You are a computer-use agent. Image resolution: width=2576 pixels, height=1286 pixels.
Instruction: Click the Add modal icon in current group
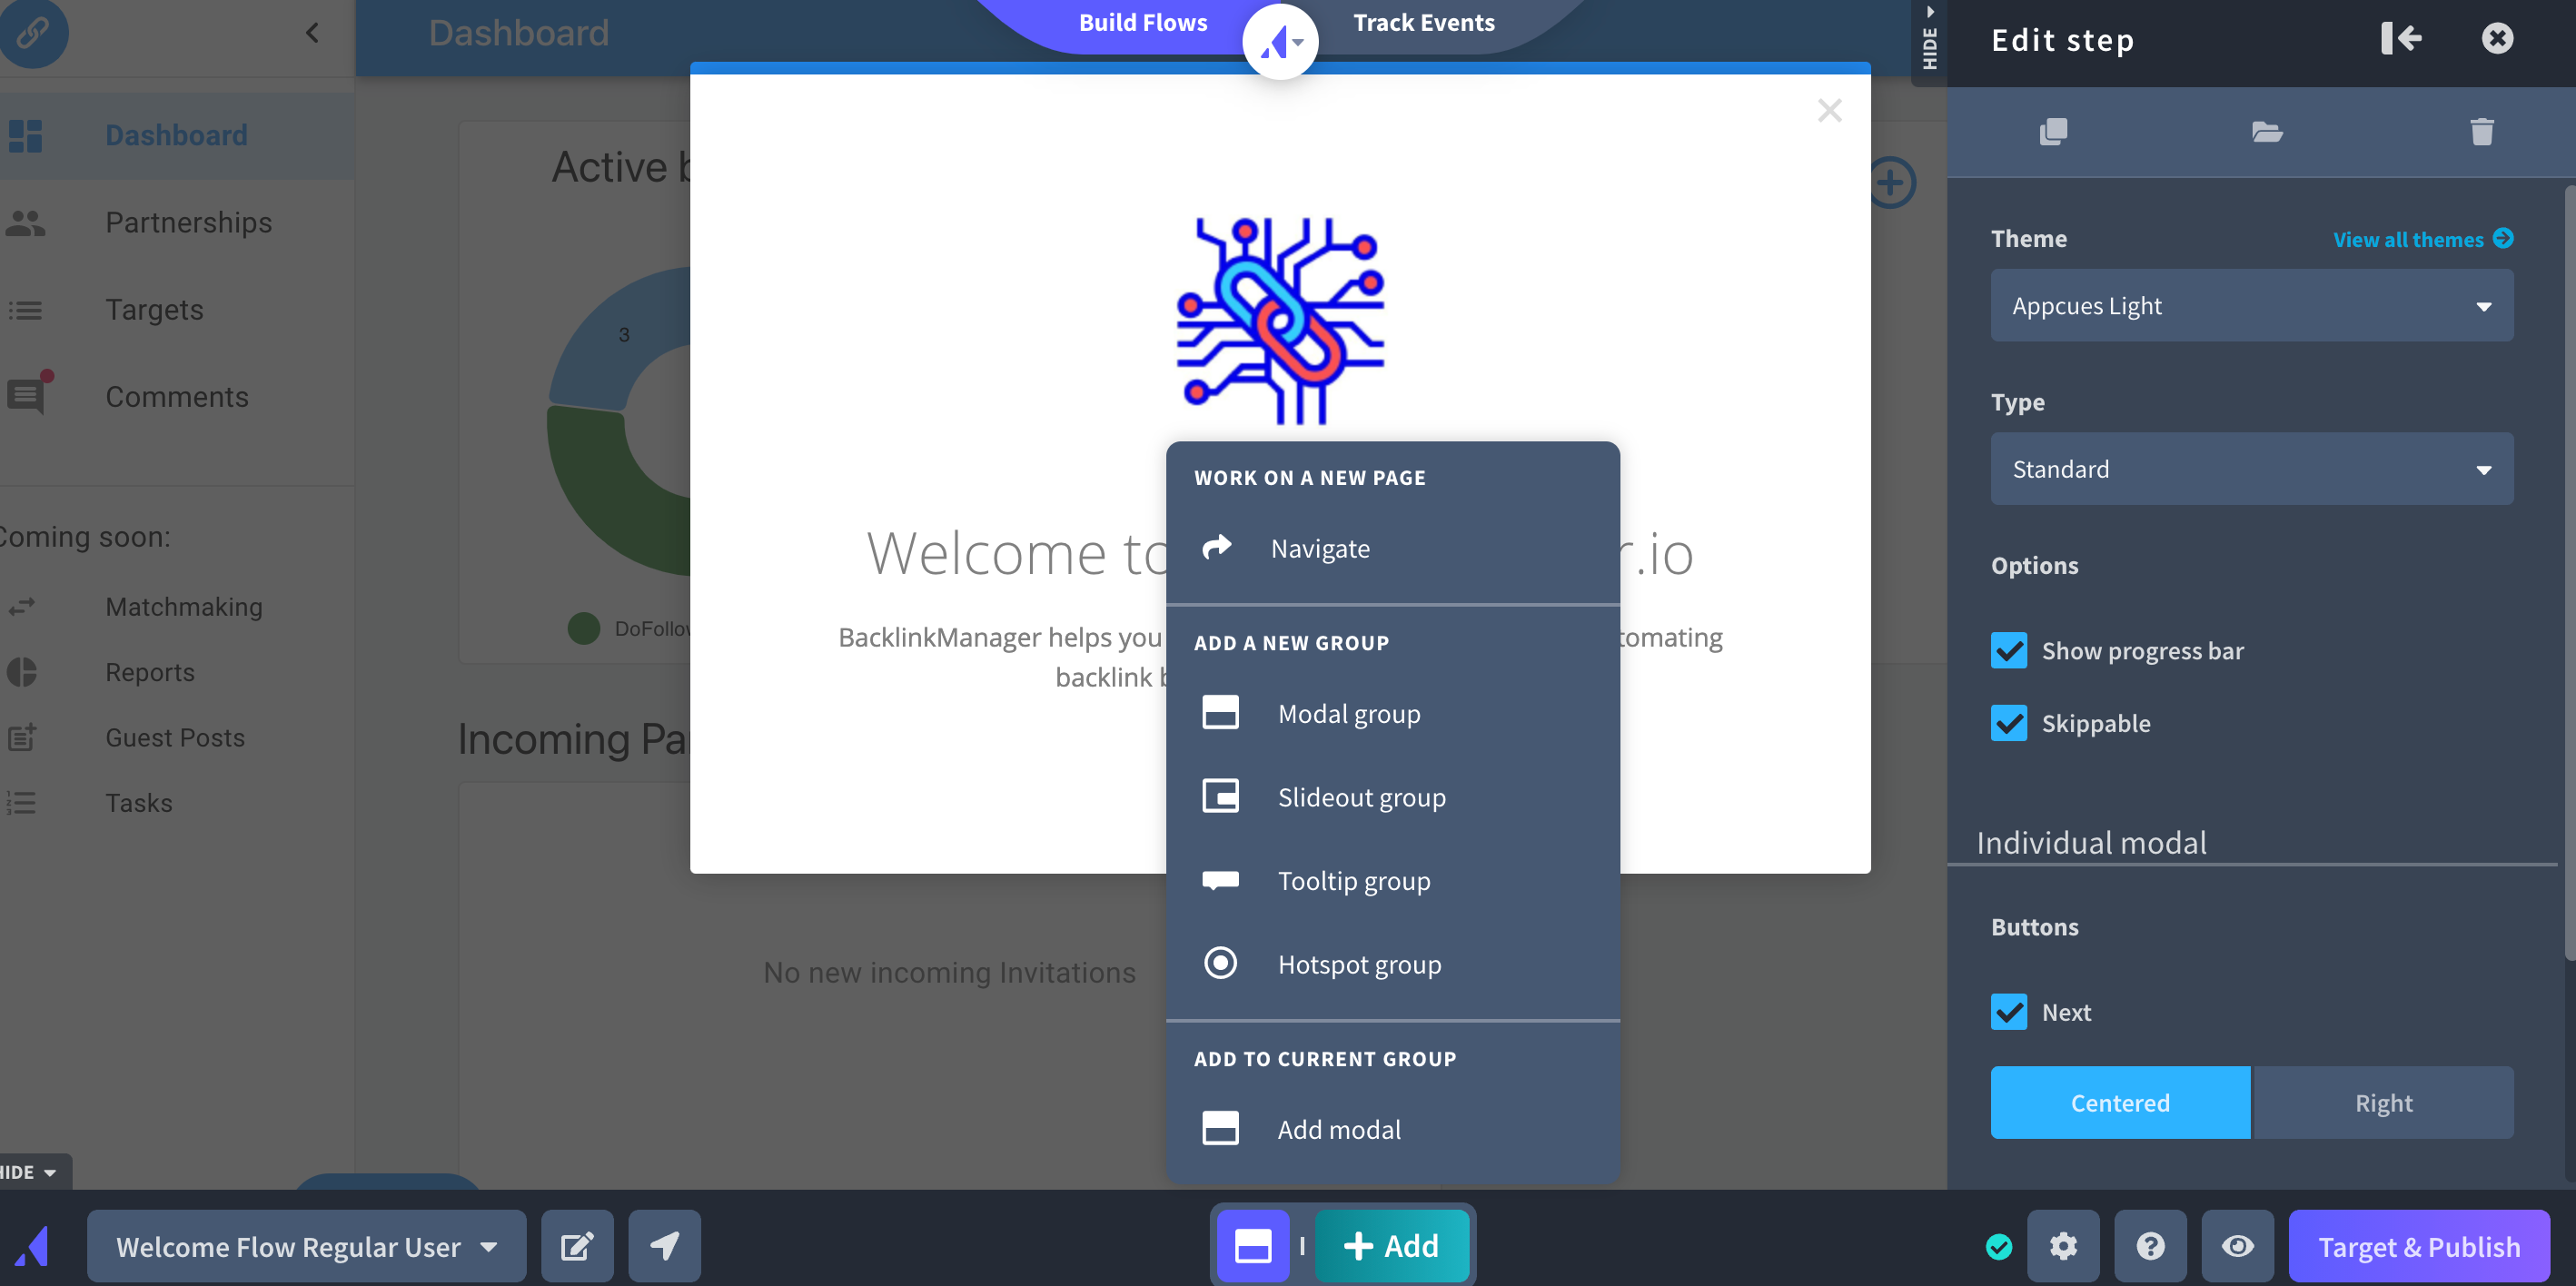tap(1221, 1128)
